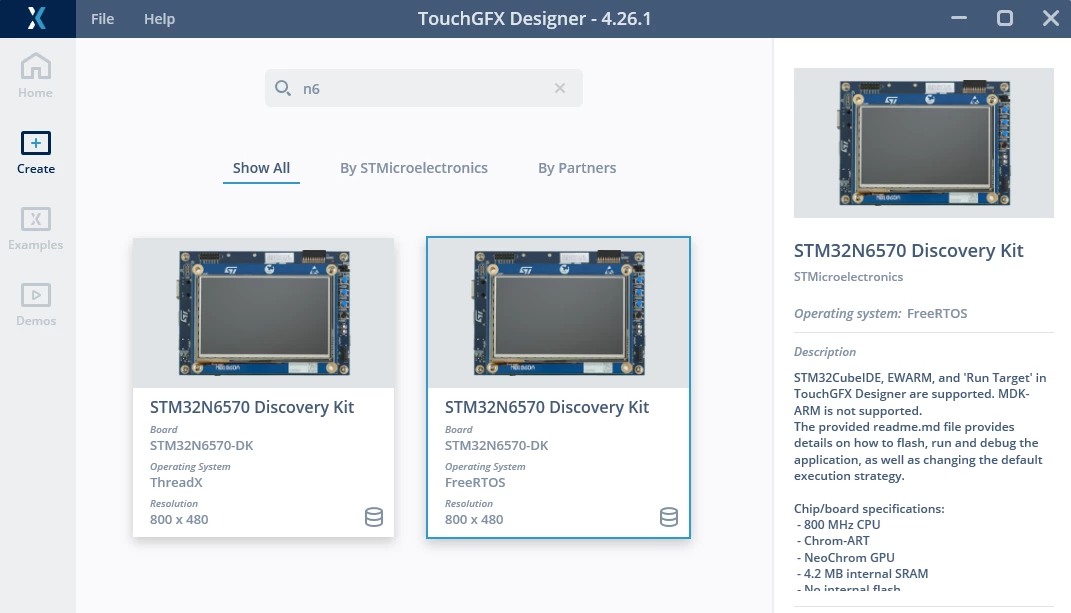Click 800 x 480 on the ThreadX card

179,519
